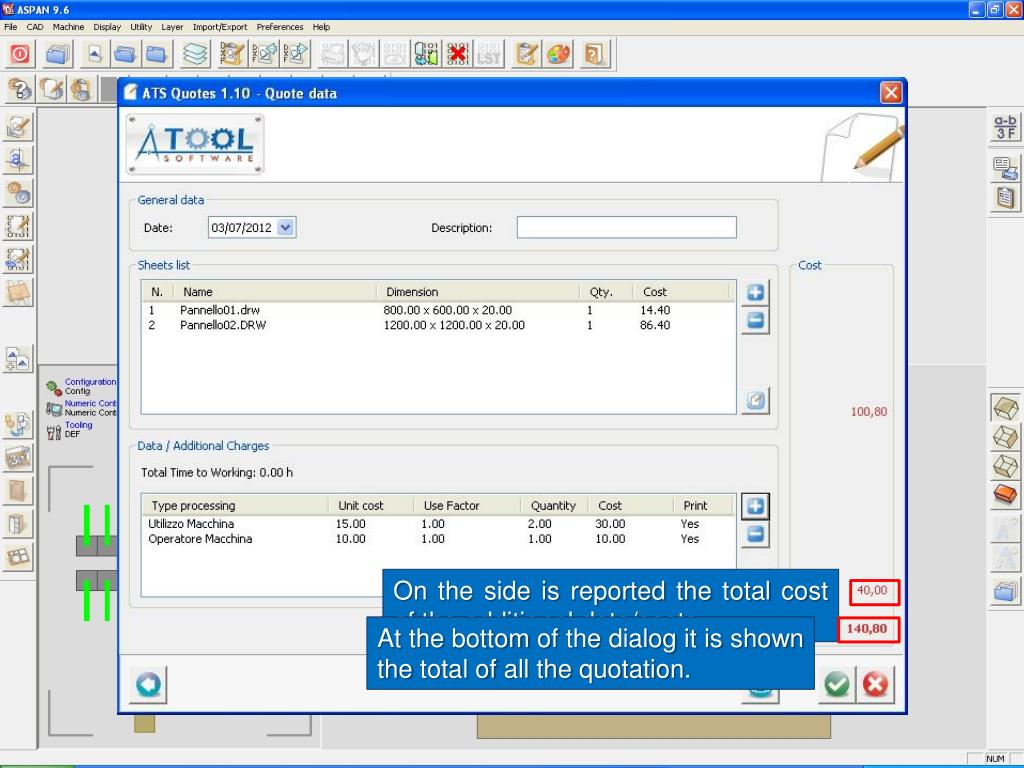Open the Import/Export menu

pyautogui.click(x=220, y=27)
